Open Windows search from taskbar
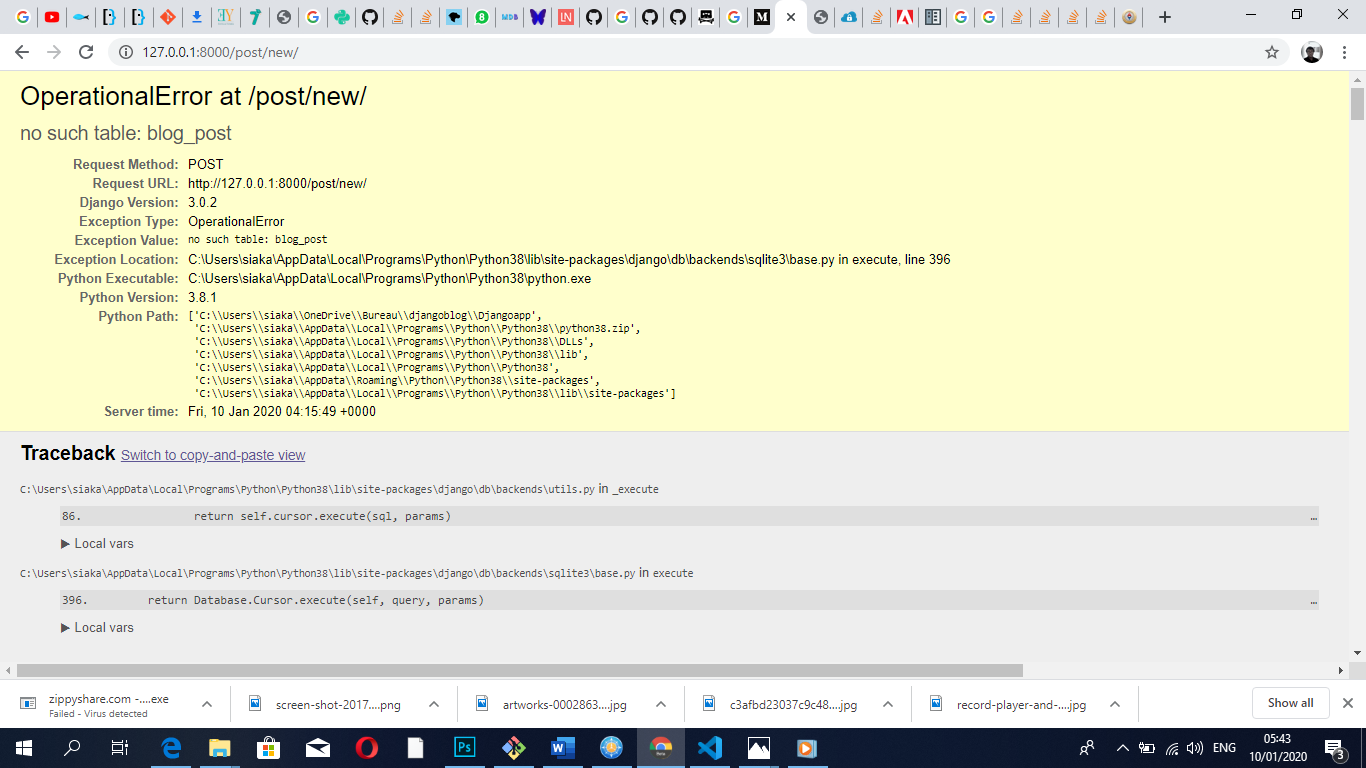 coord(72,747)
